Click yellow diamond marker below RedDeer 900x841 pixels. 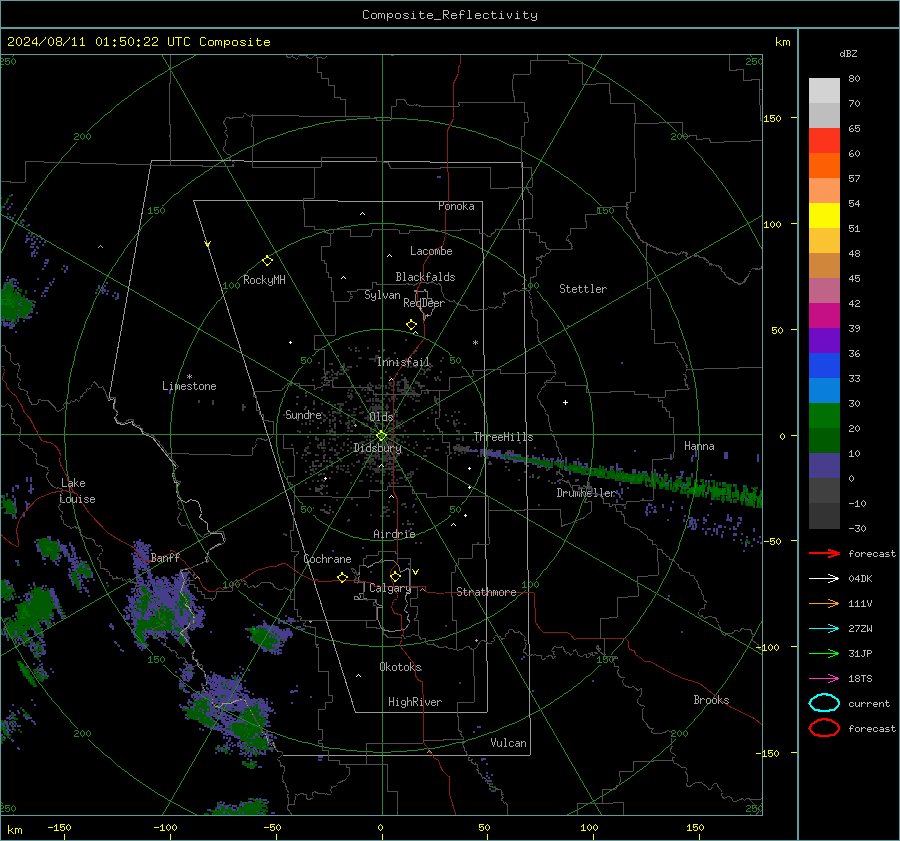coord(412,325)
